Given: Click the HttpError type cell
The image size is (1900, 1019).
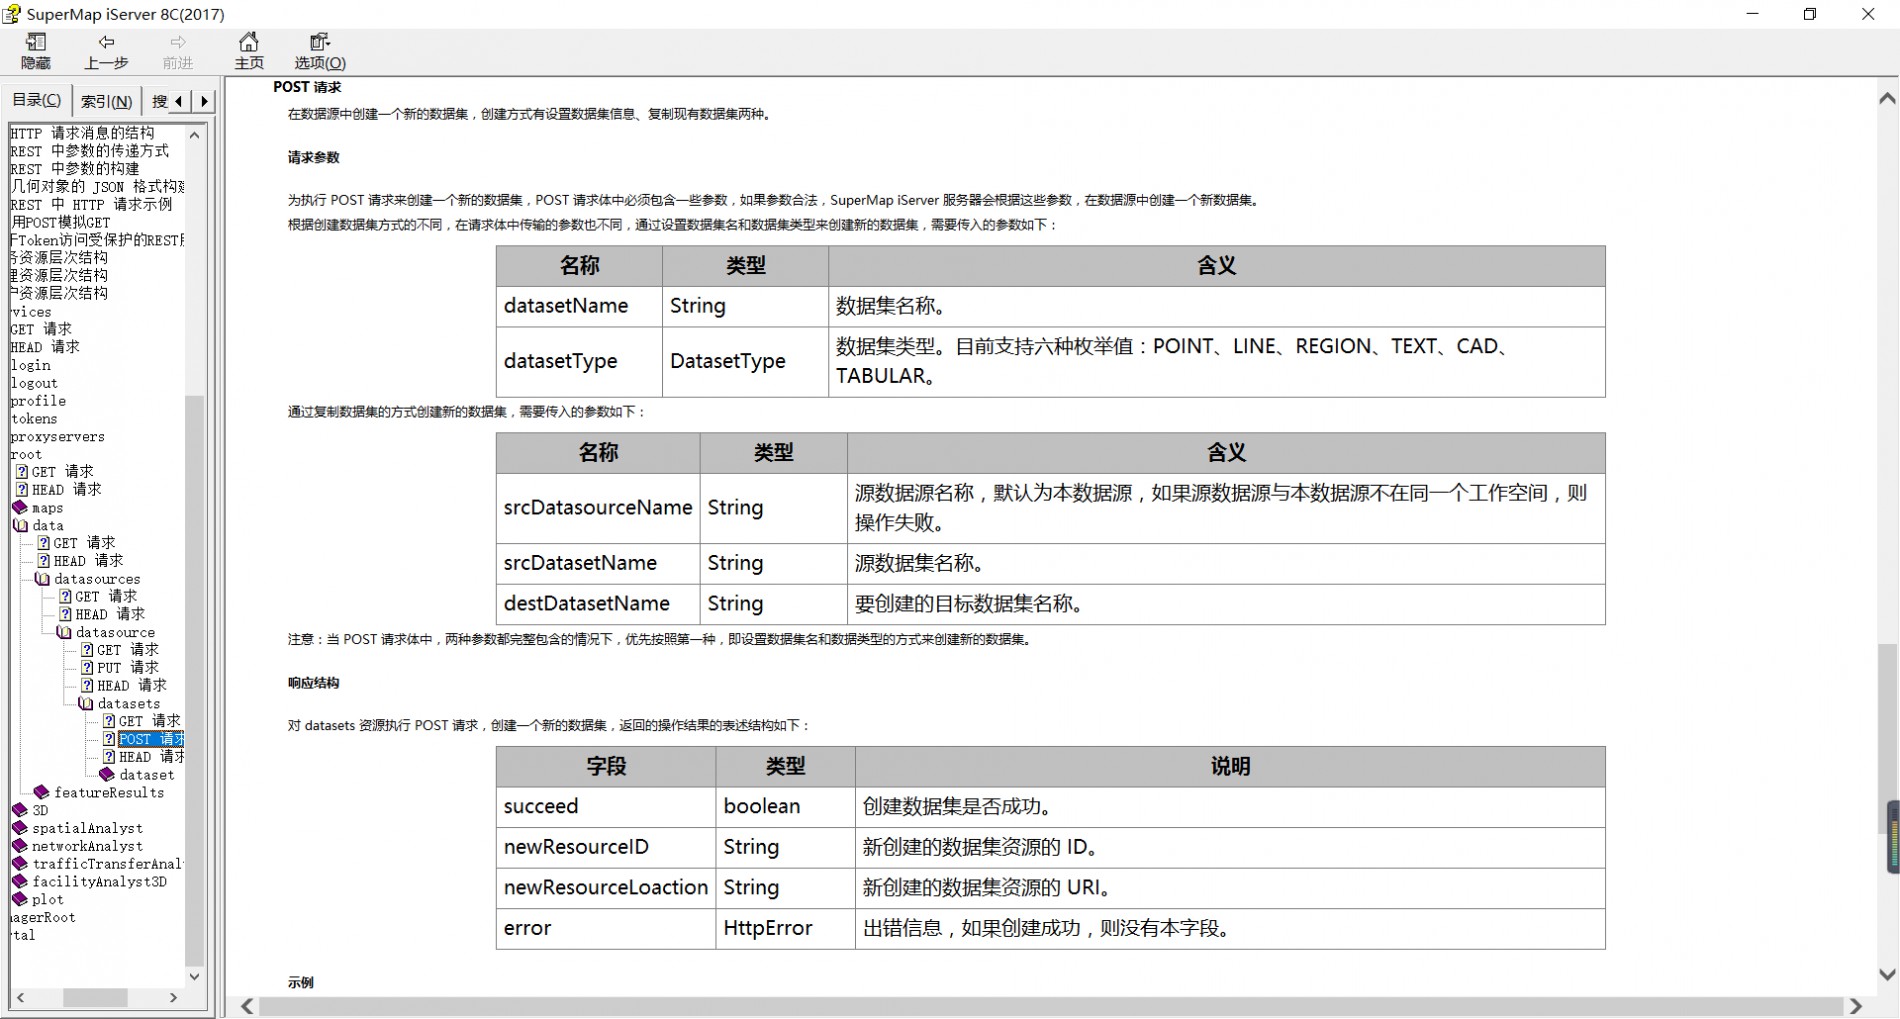Looking at the screenshot, I should pyautogui.click(x=785, y=929).
